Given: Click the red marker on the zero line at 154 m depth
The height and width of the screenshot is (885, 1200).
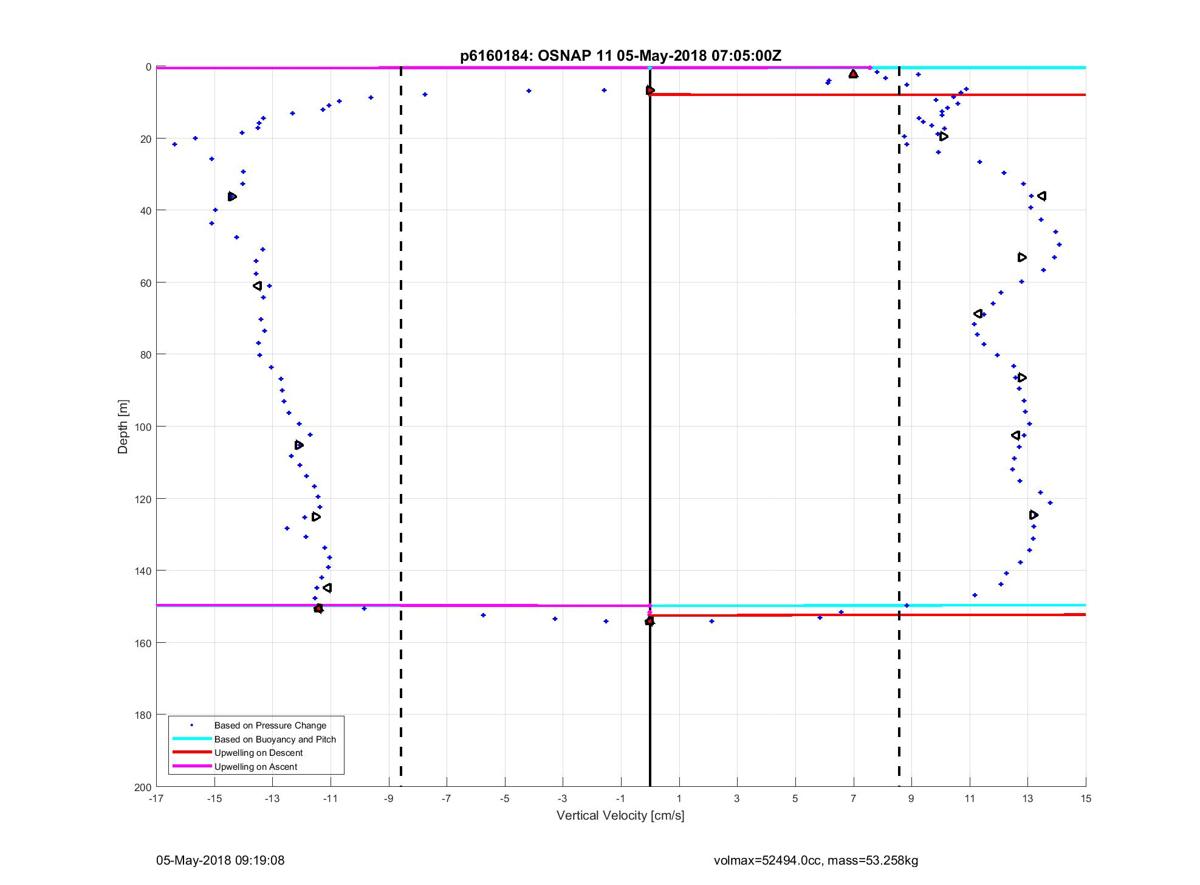Looking at the screenshot, I should coord(649,621).
